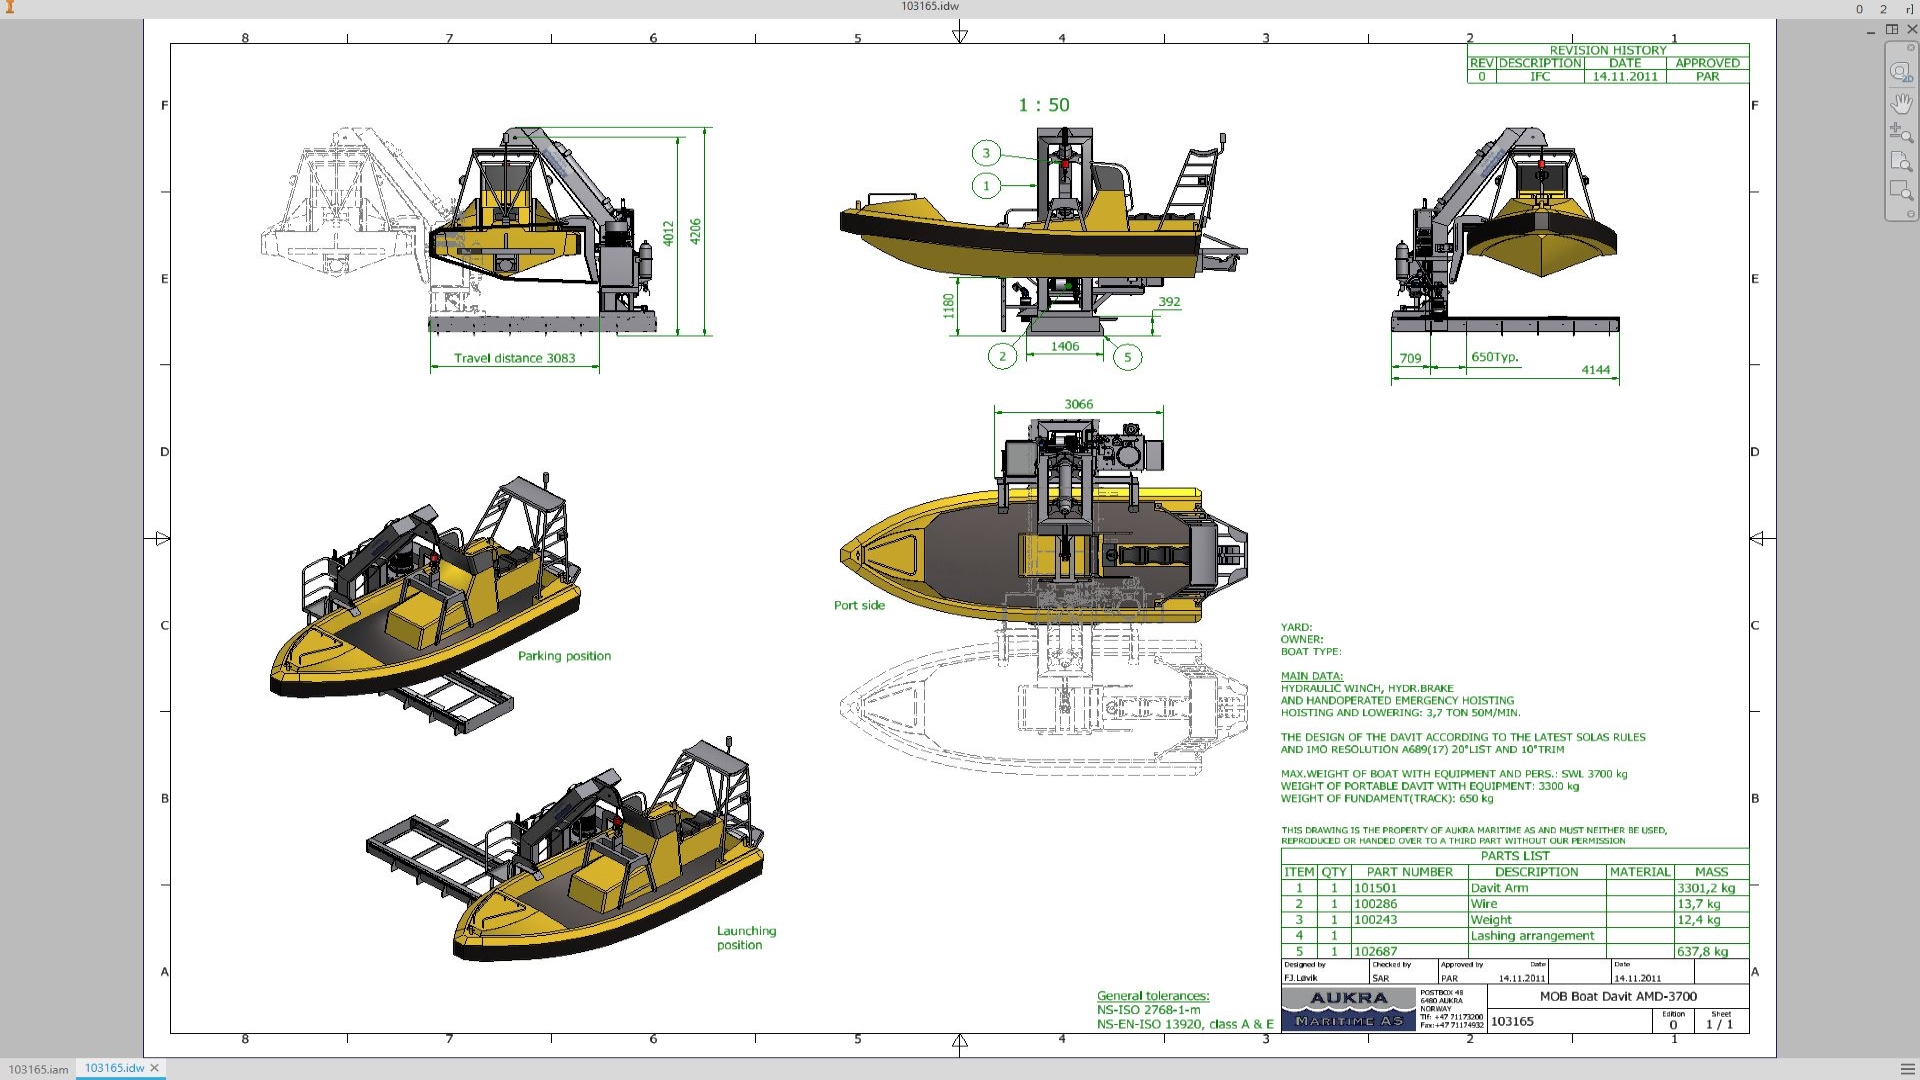1920x1080 pixels.
Task: Select the REVISION HISTORY table title
Action: point(1608,50)
